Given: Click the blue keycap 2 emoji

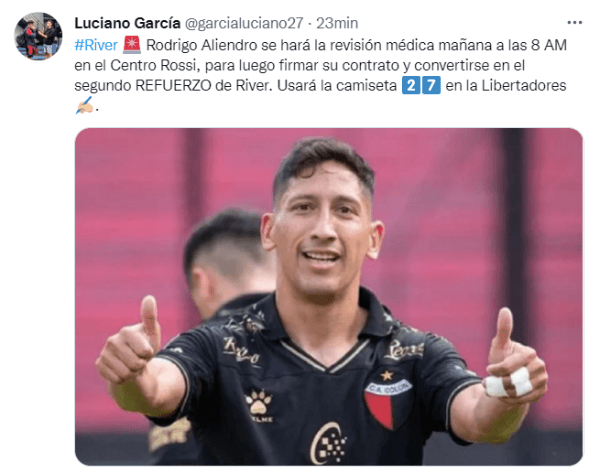Looking at the screenshot, I should click(x=411, y=85).
